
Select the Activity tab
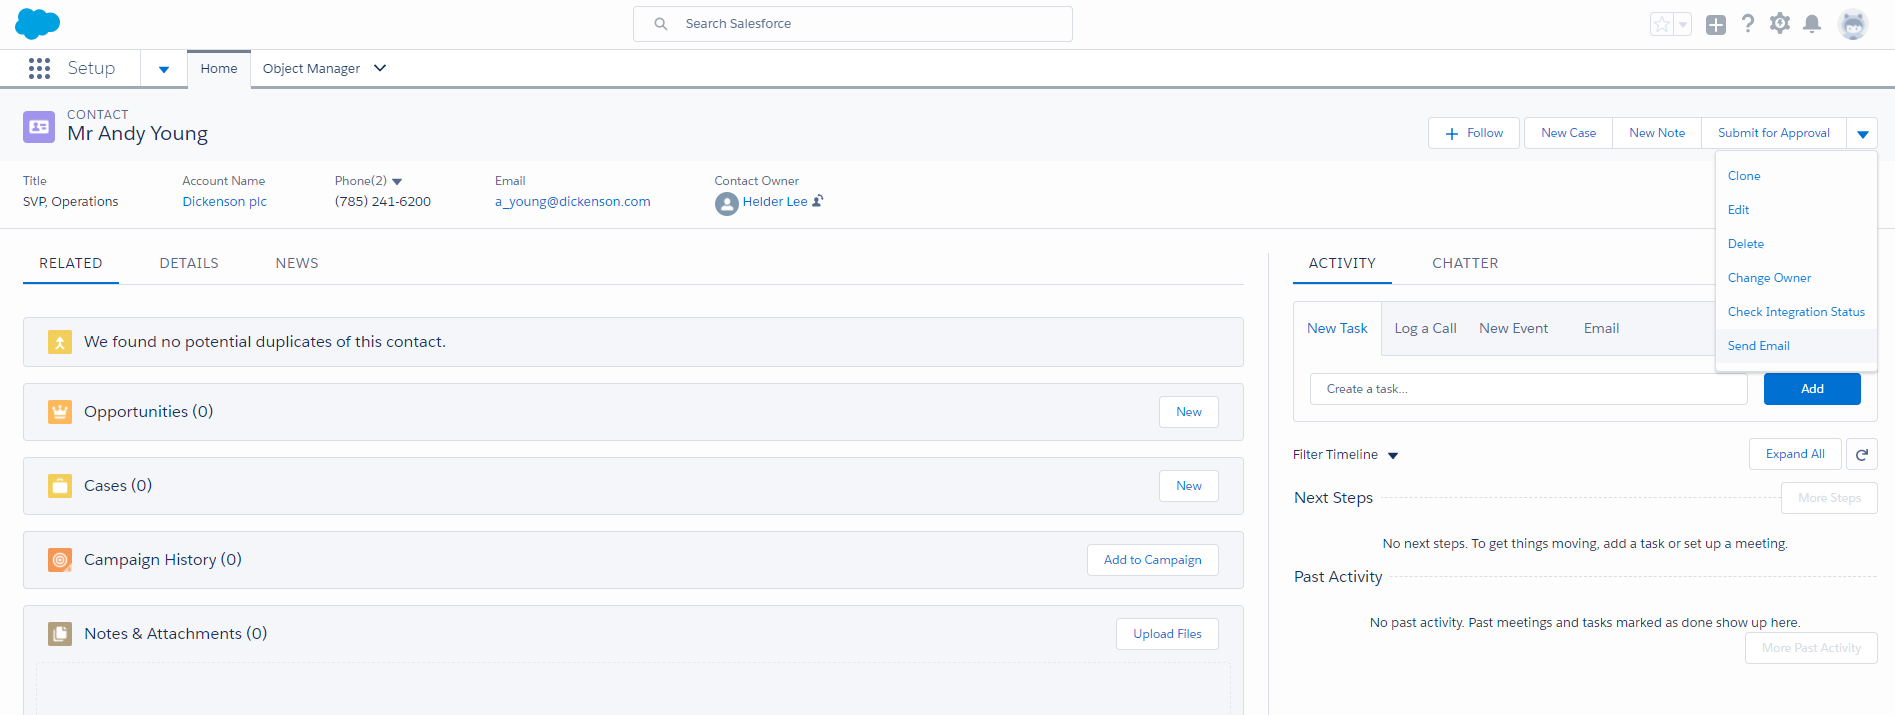pos(1342,263)
